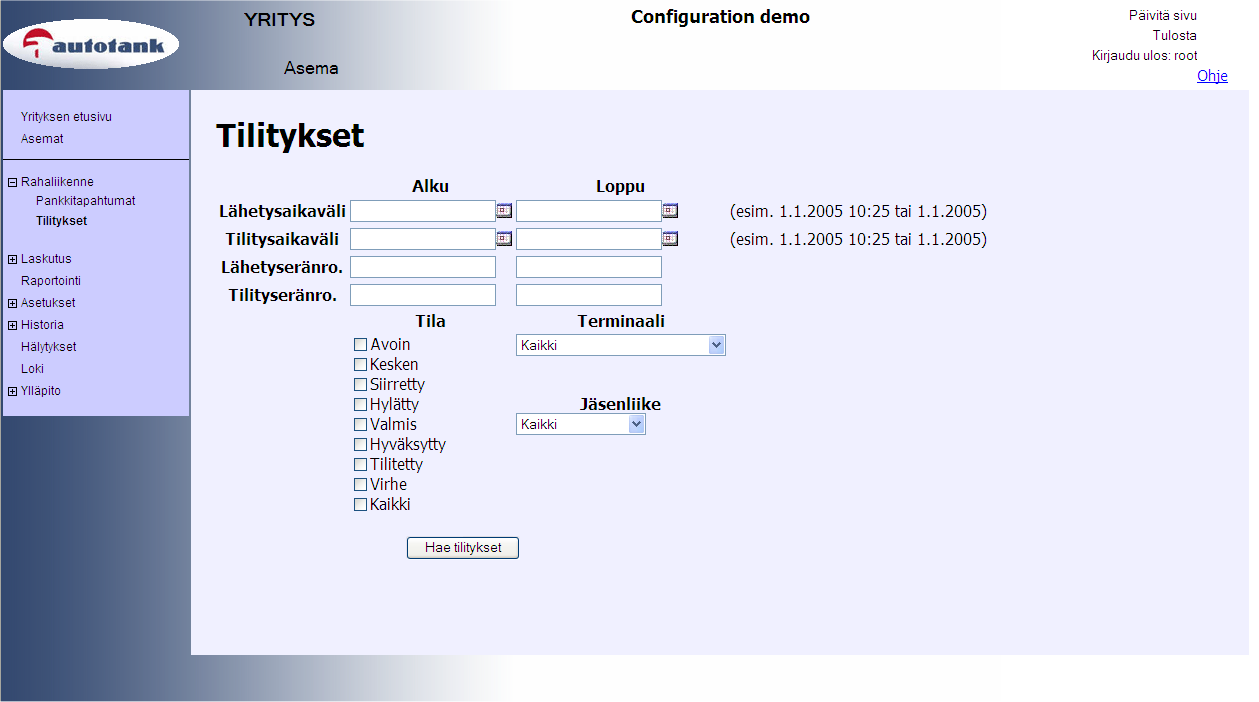Viewport: 1259px width, 702px height.
Task: Click Hae tilitykset button
Action: pyautogui.click(x=463, y=548)
